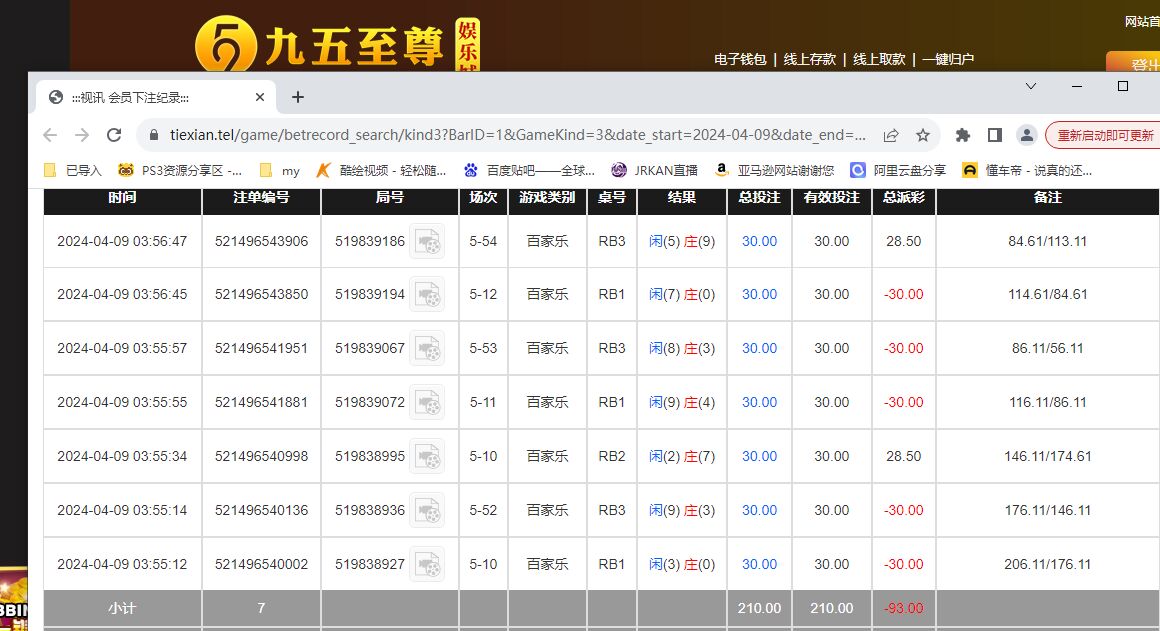Toggle the browser side panel icon
This screenshot has width=1160, height=631.
[x=994, y=135]
